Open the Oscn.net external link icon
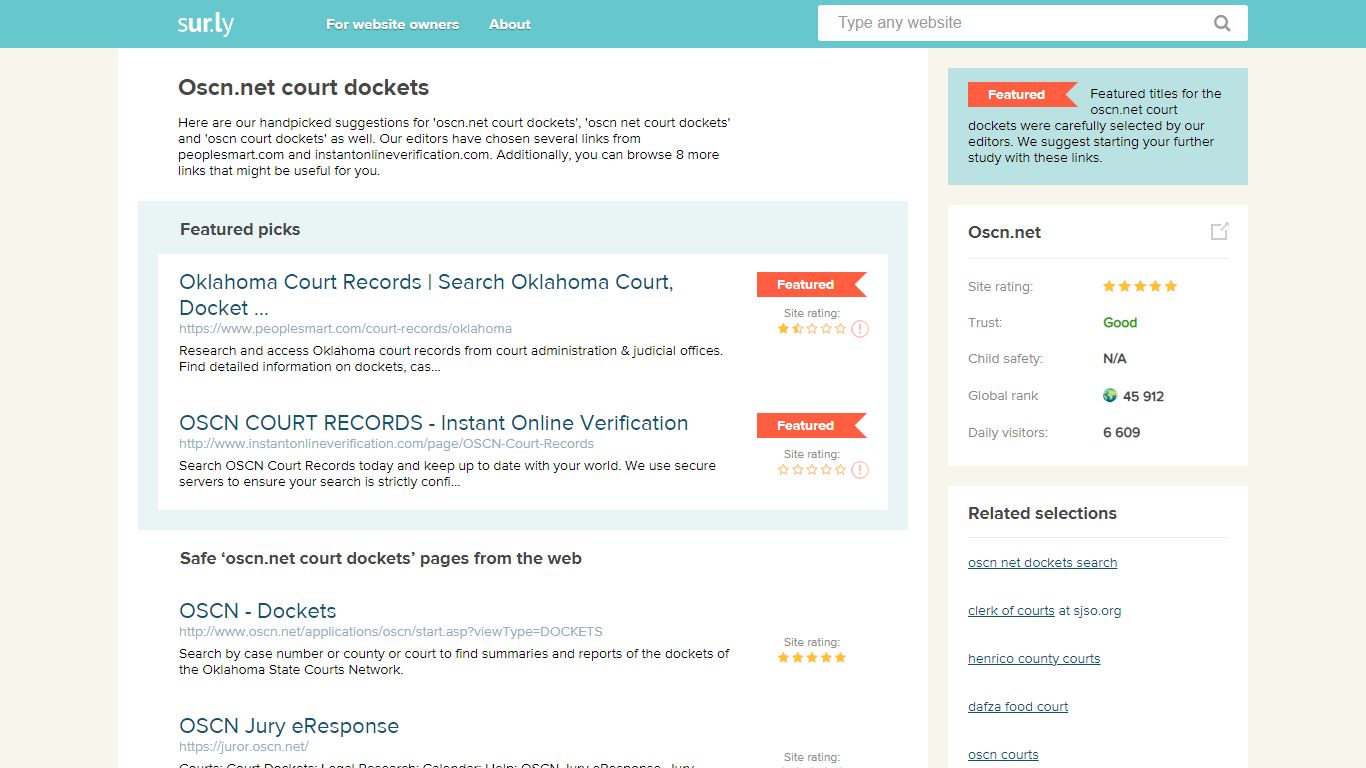The height and width of the screenshot is (768, 1366). (1219, 231)
